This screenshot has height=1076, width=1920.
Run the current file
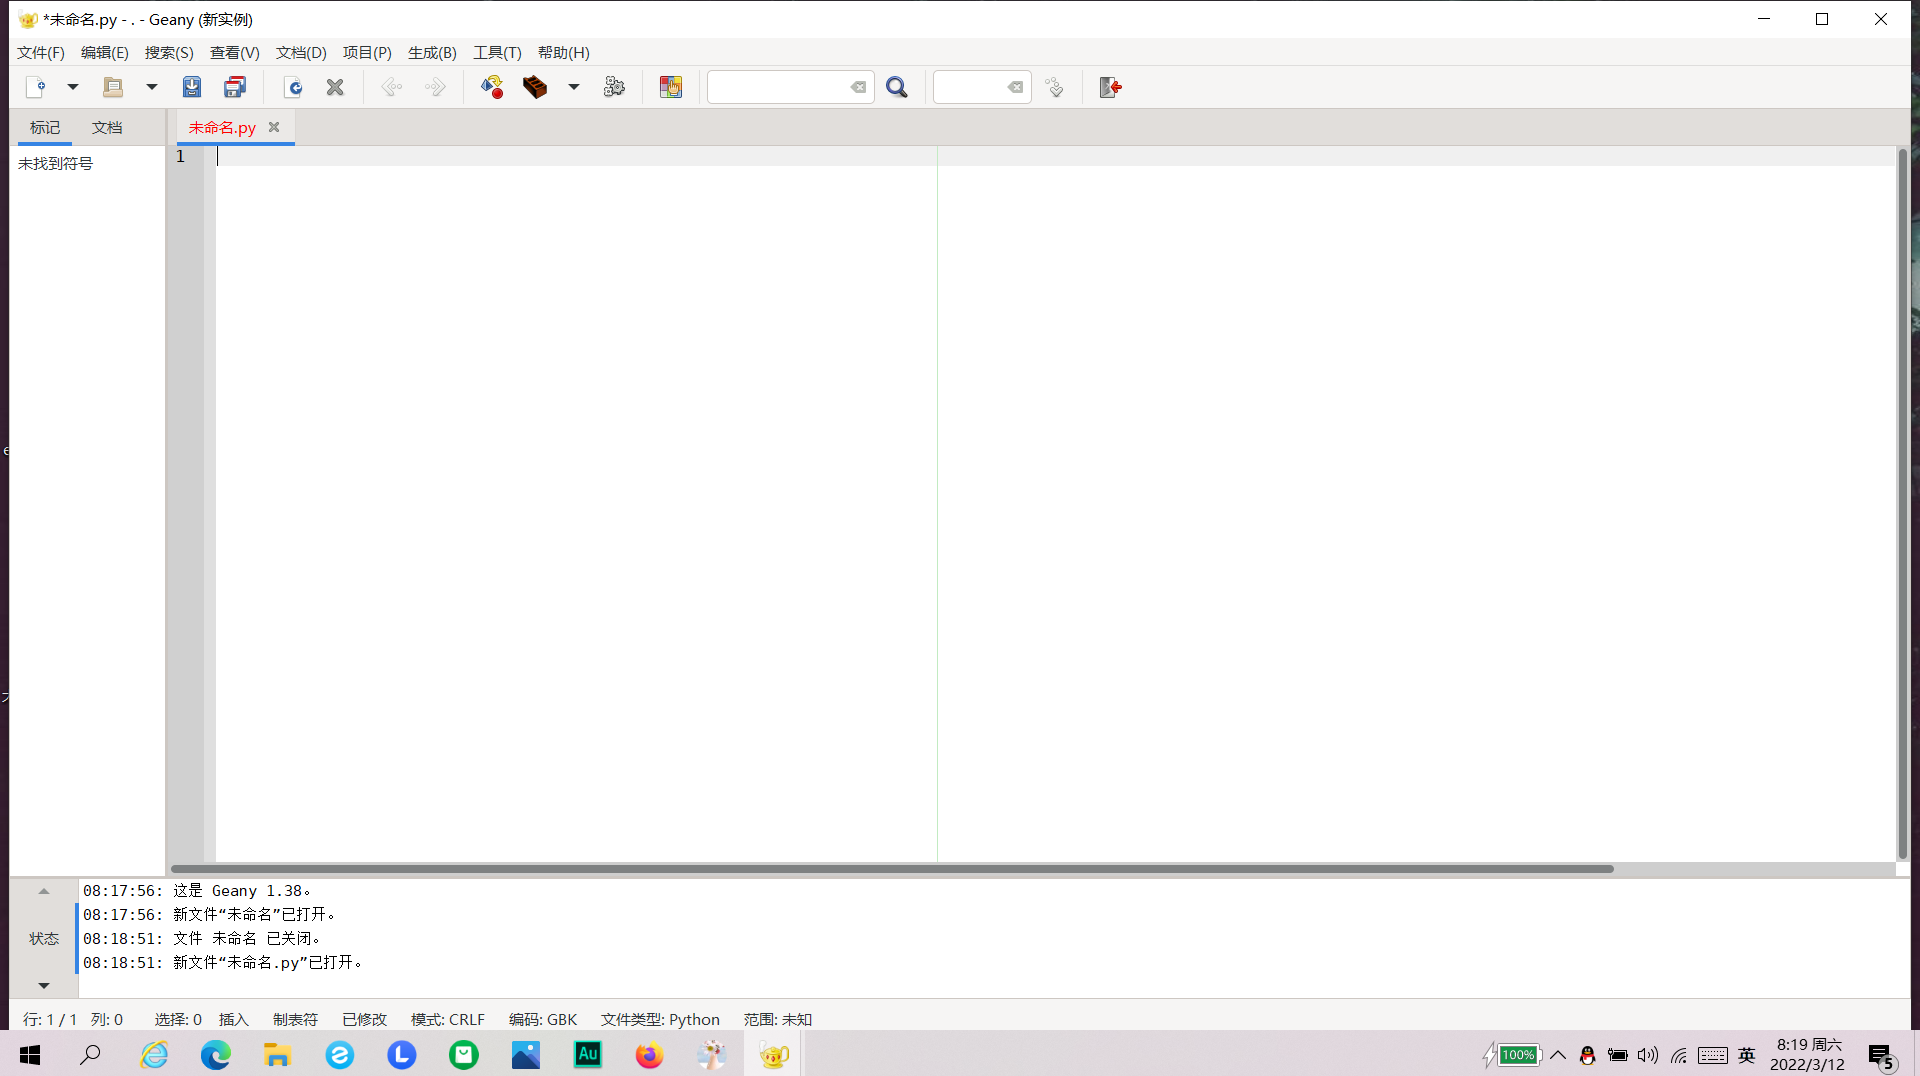614,87
